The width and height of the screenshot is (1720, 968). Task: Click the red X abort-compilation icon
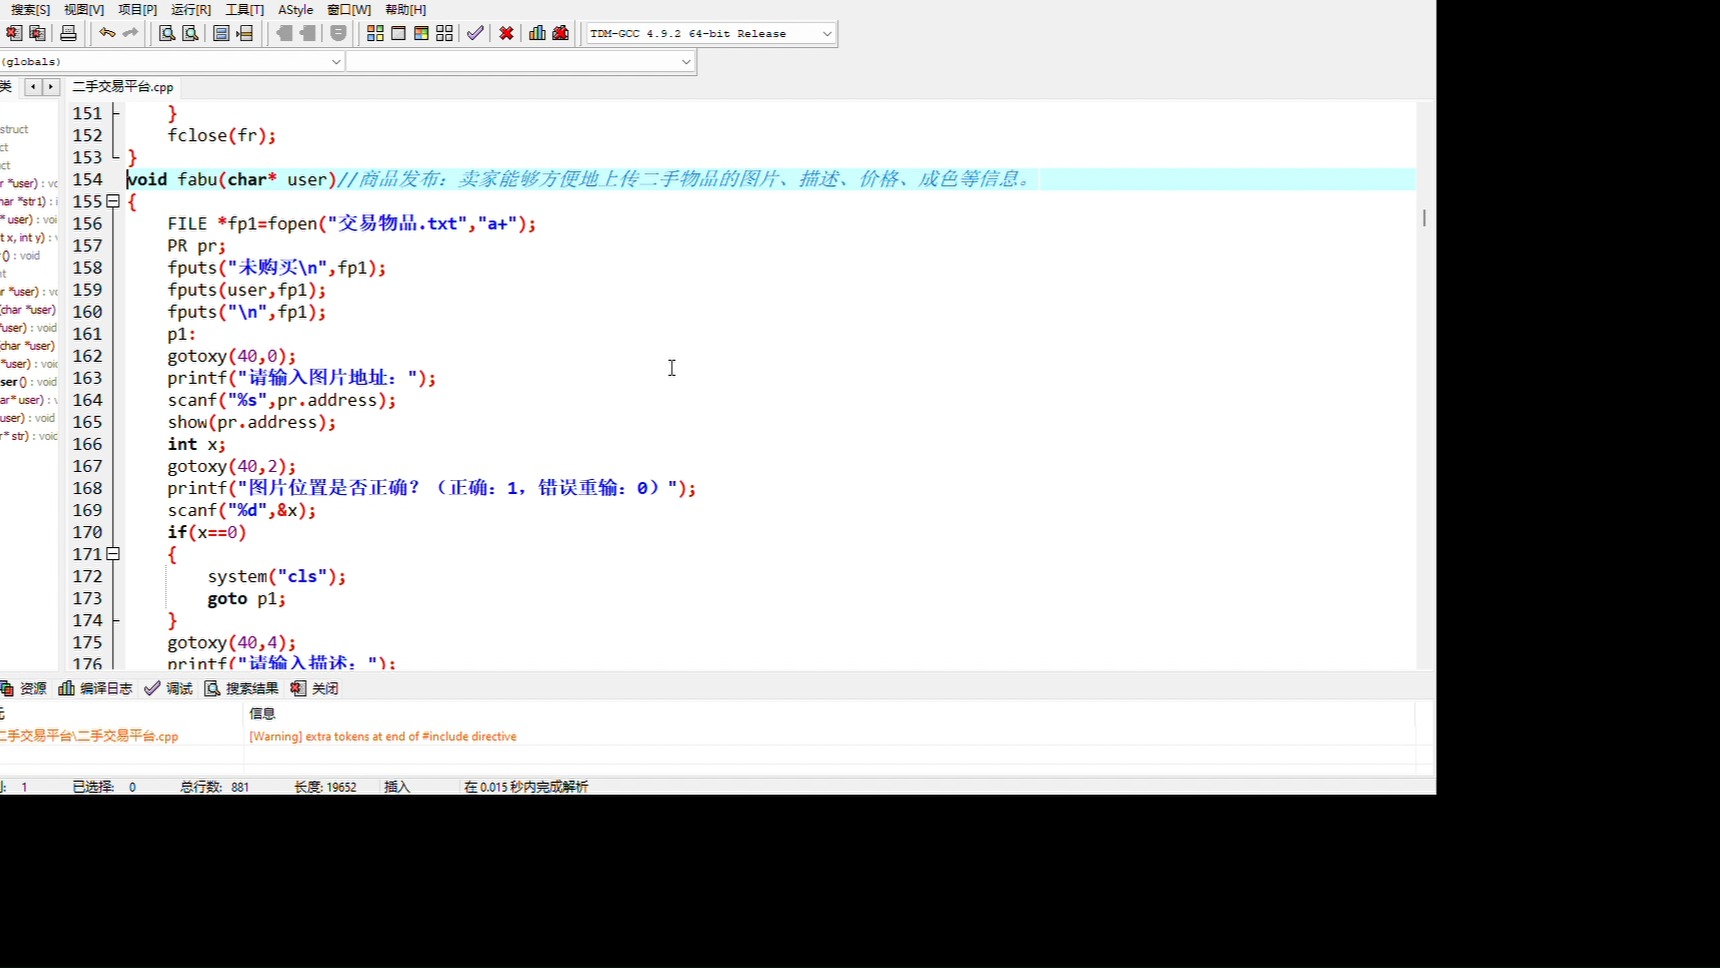coord(507,33)
